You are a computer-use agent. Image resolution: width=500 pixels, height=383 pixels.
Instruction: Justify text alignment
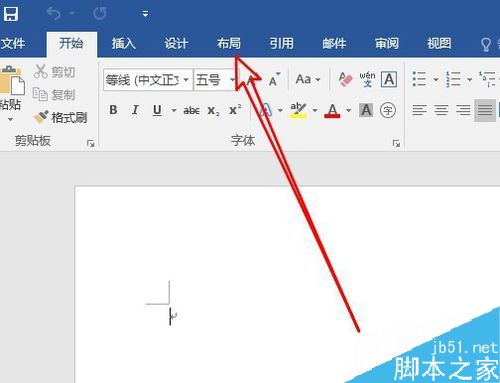pyautogui.click(x=485, y=110)
